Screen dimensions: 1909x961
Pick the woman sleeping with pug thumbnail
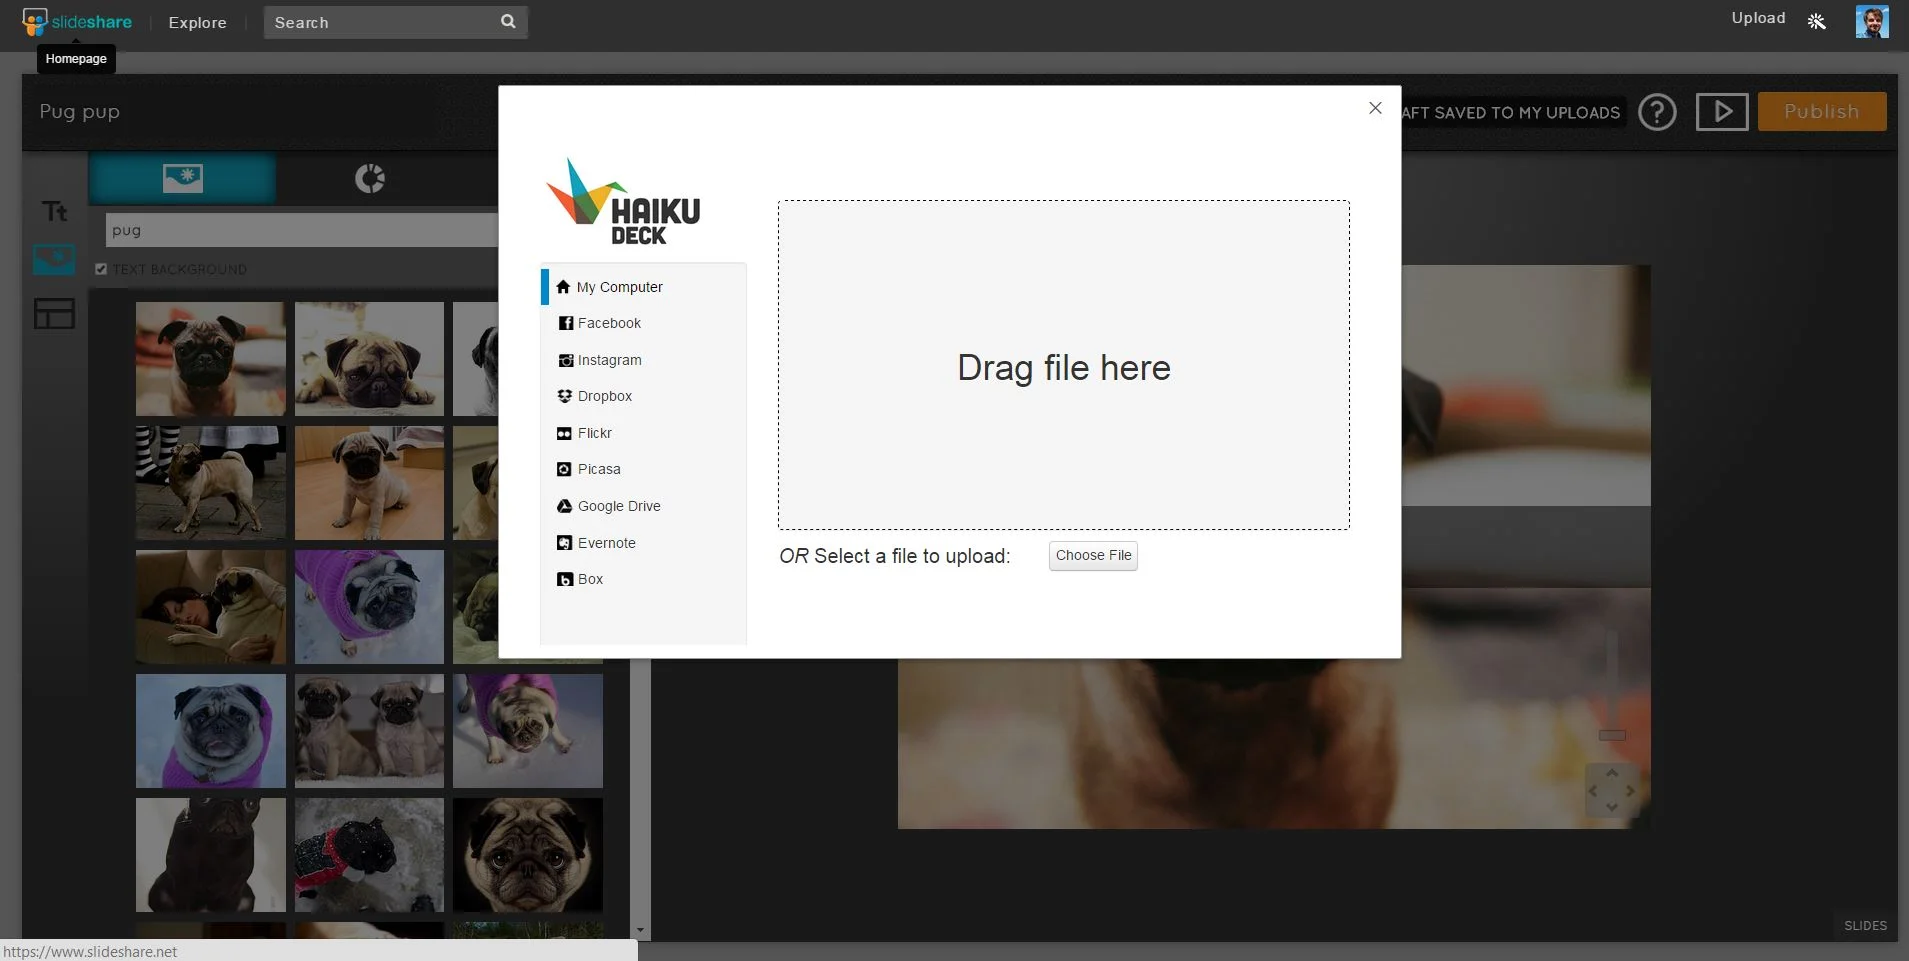click(211, 607)
